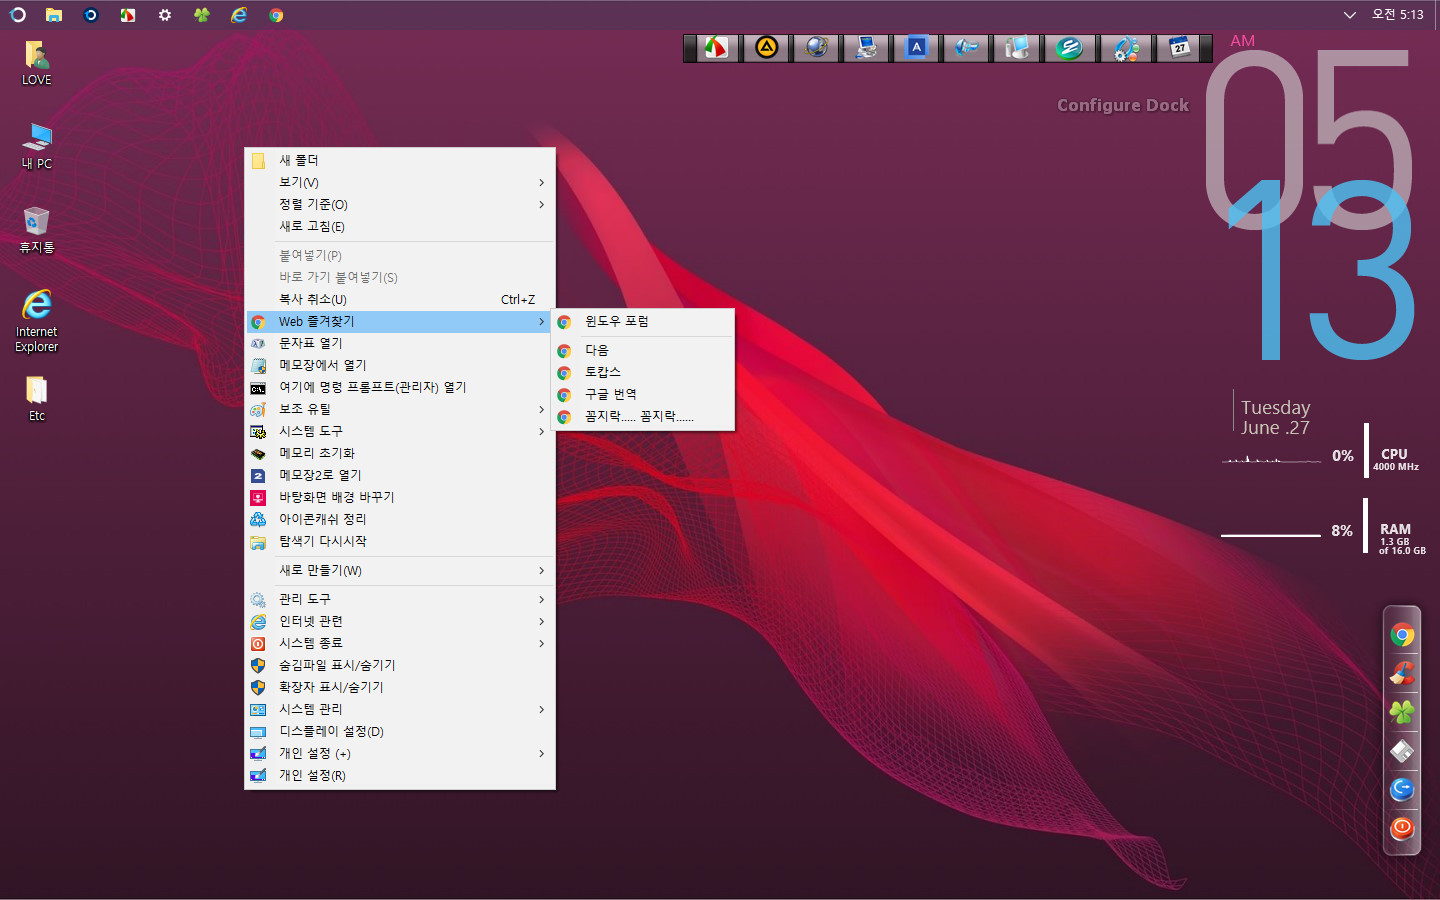Image resolution: width=1440 pixels, height=900 pixels.
Task: Open the AIMP yellow triangle icon in the dock
Action: 767,47
